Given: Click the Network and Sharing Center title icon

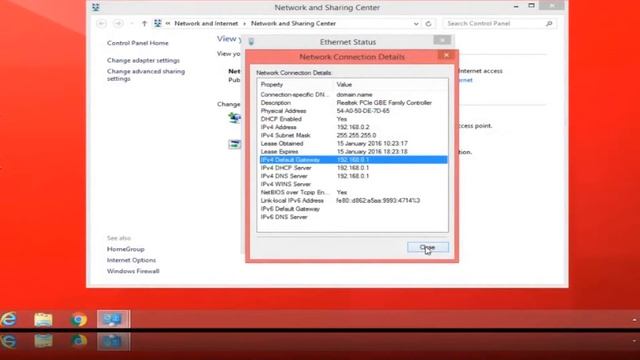Looking at the screenshot, I should coord(96,7).
